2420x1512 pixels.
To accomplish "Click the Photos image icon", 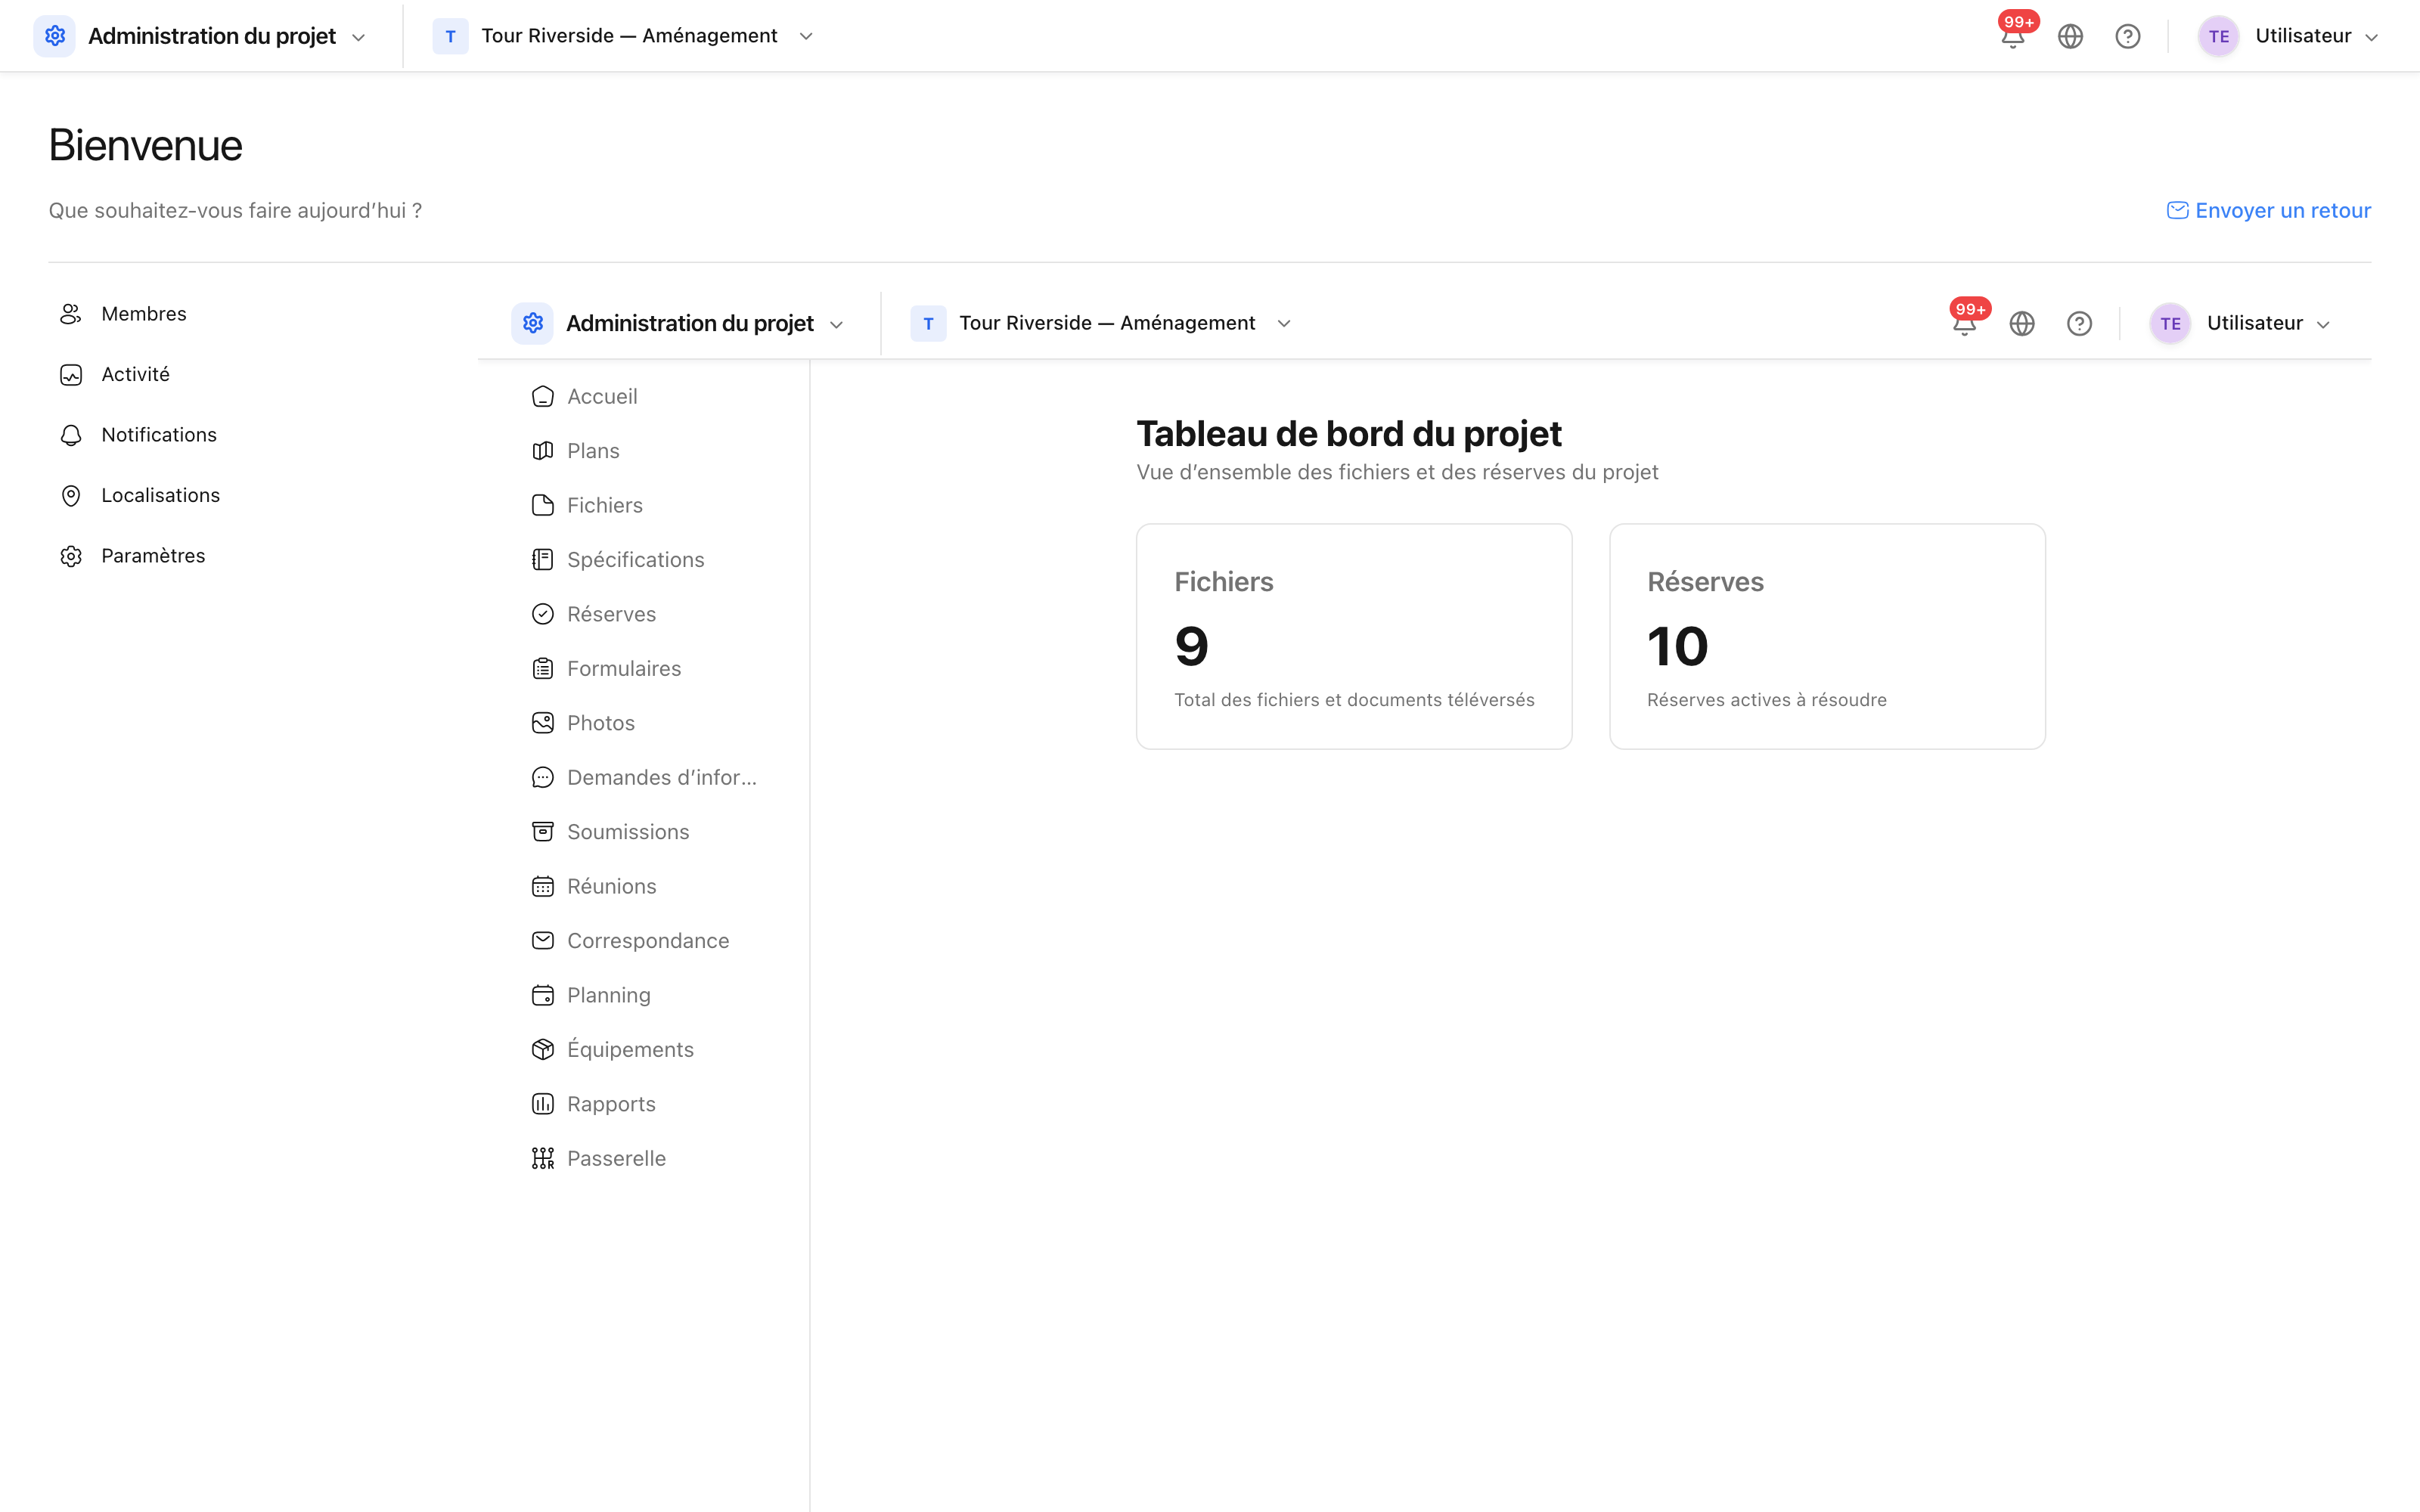I will pos(543,723).
